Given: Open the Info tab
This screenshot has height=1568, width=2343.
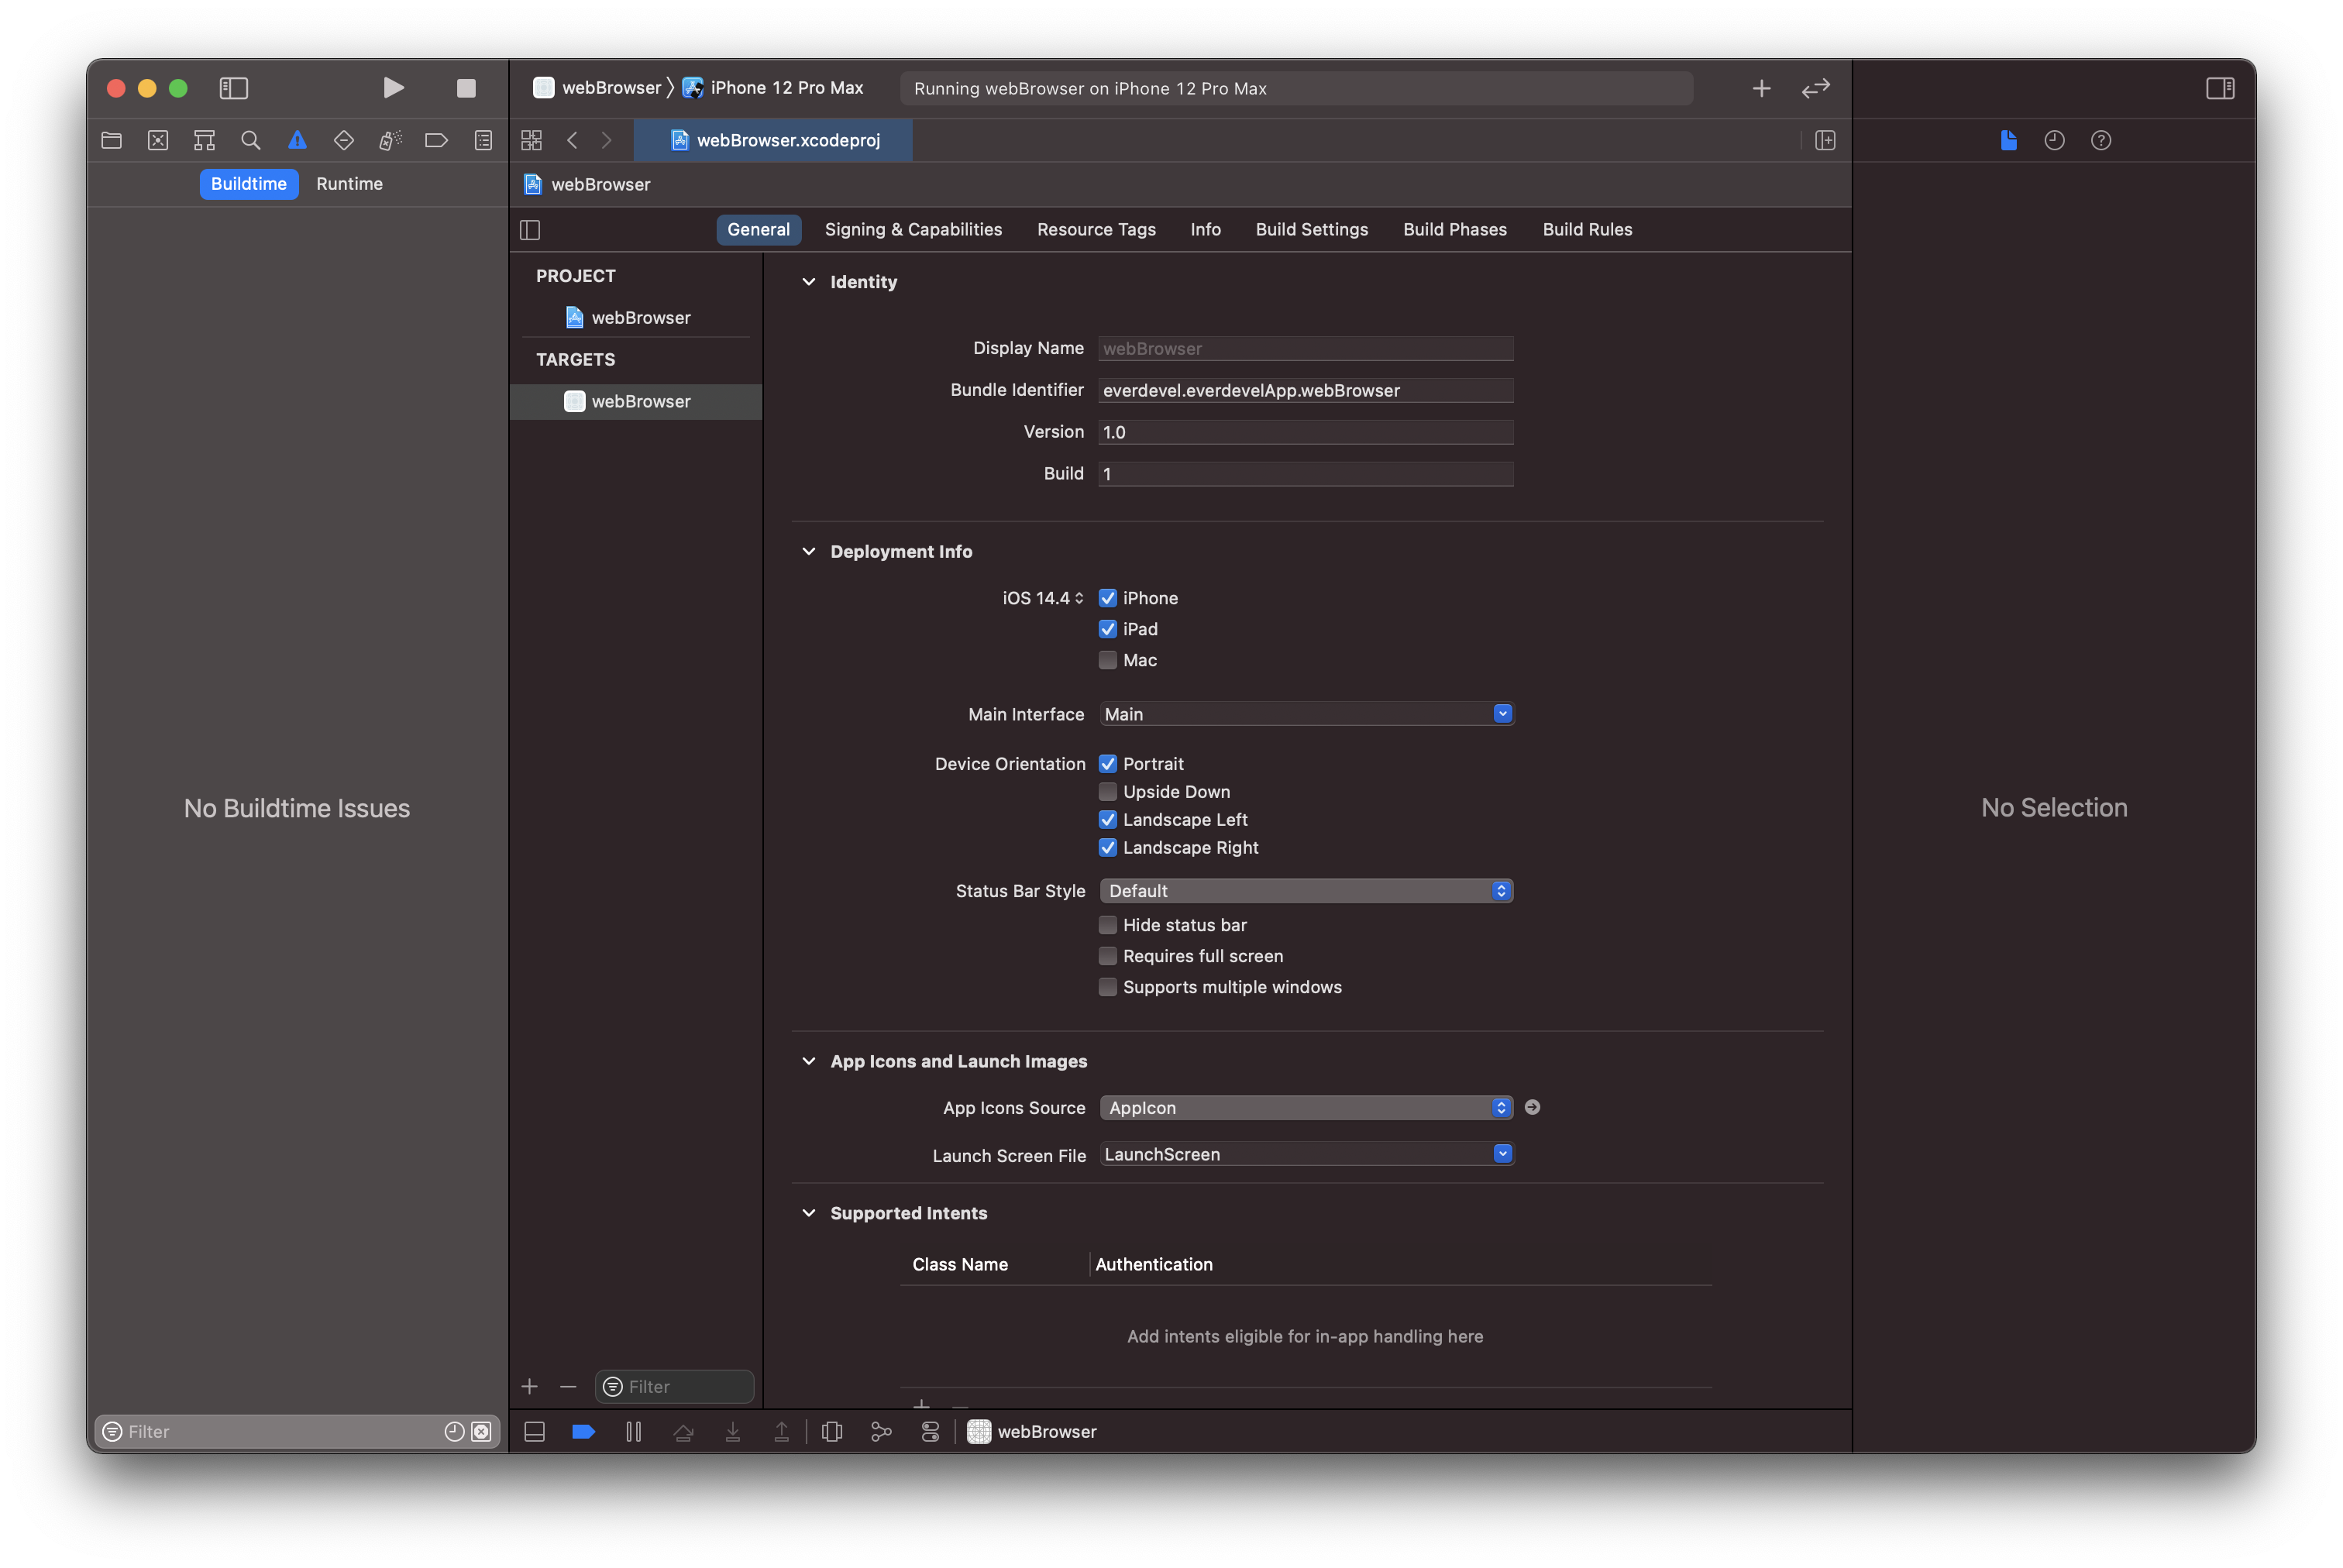Looking at the screenshot, I should coord(1205,230).
